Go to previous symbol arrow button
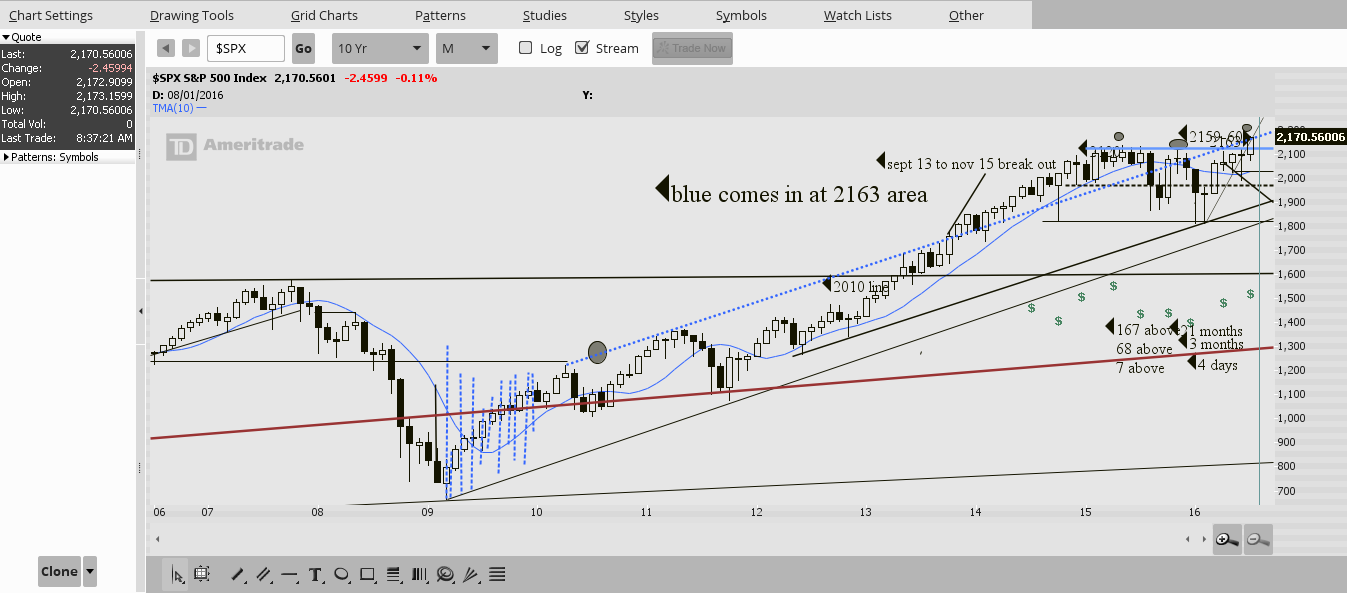Screen dimensions: 1347x593 (166, 48)
